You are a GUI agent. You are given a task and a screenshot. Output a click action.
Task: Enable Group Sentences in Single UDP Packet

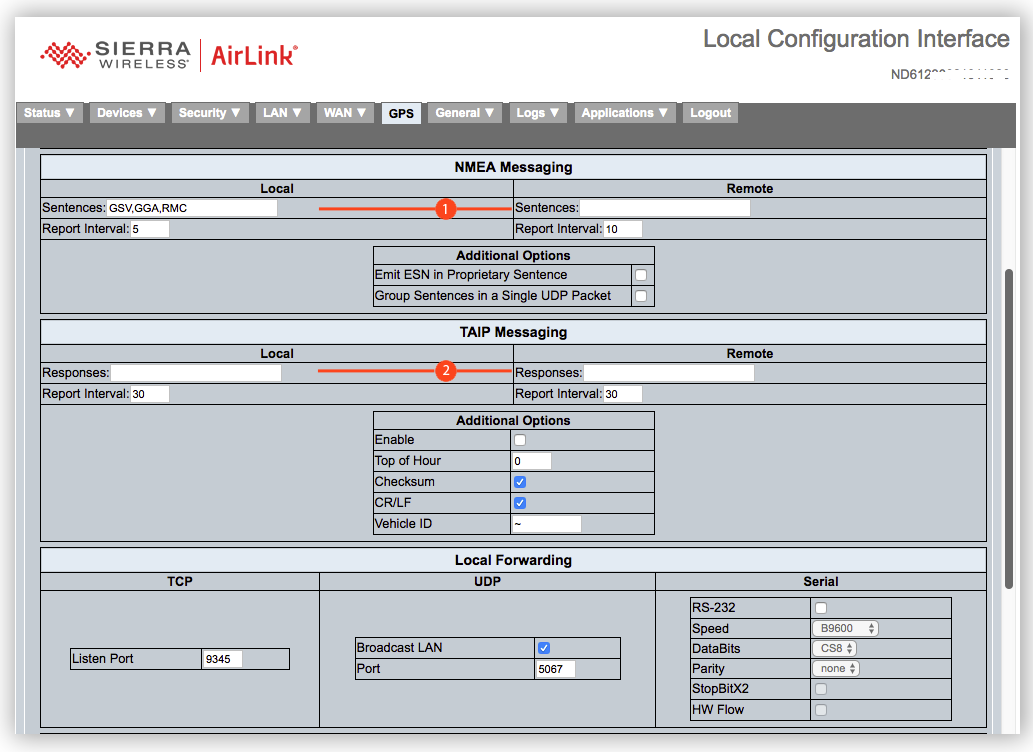pos(641,296)
